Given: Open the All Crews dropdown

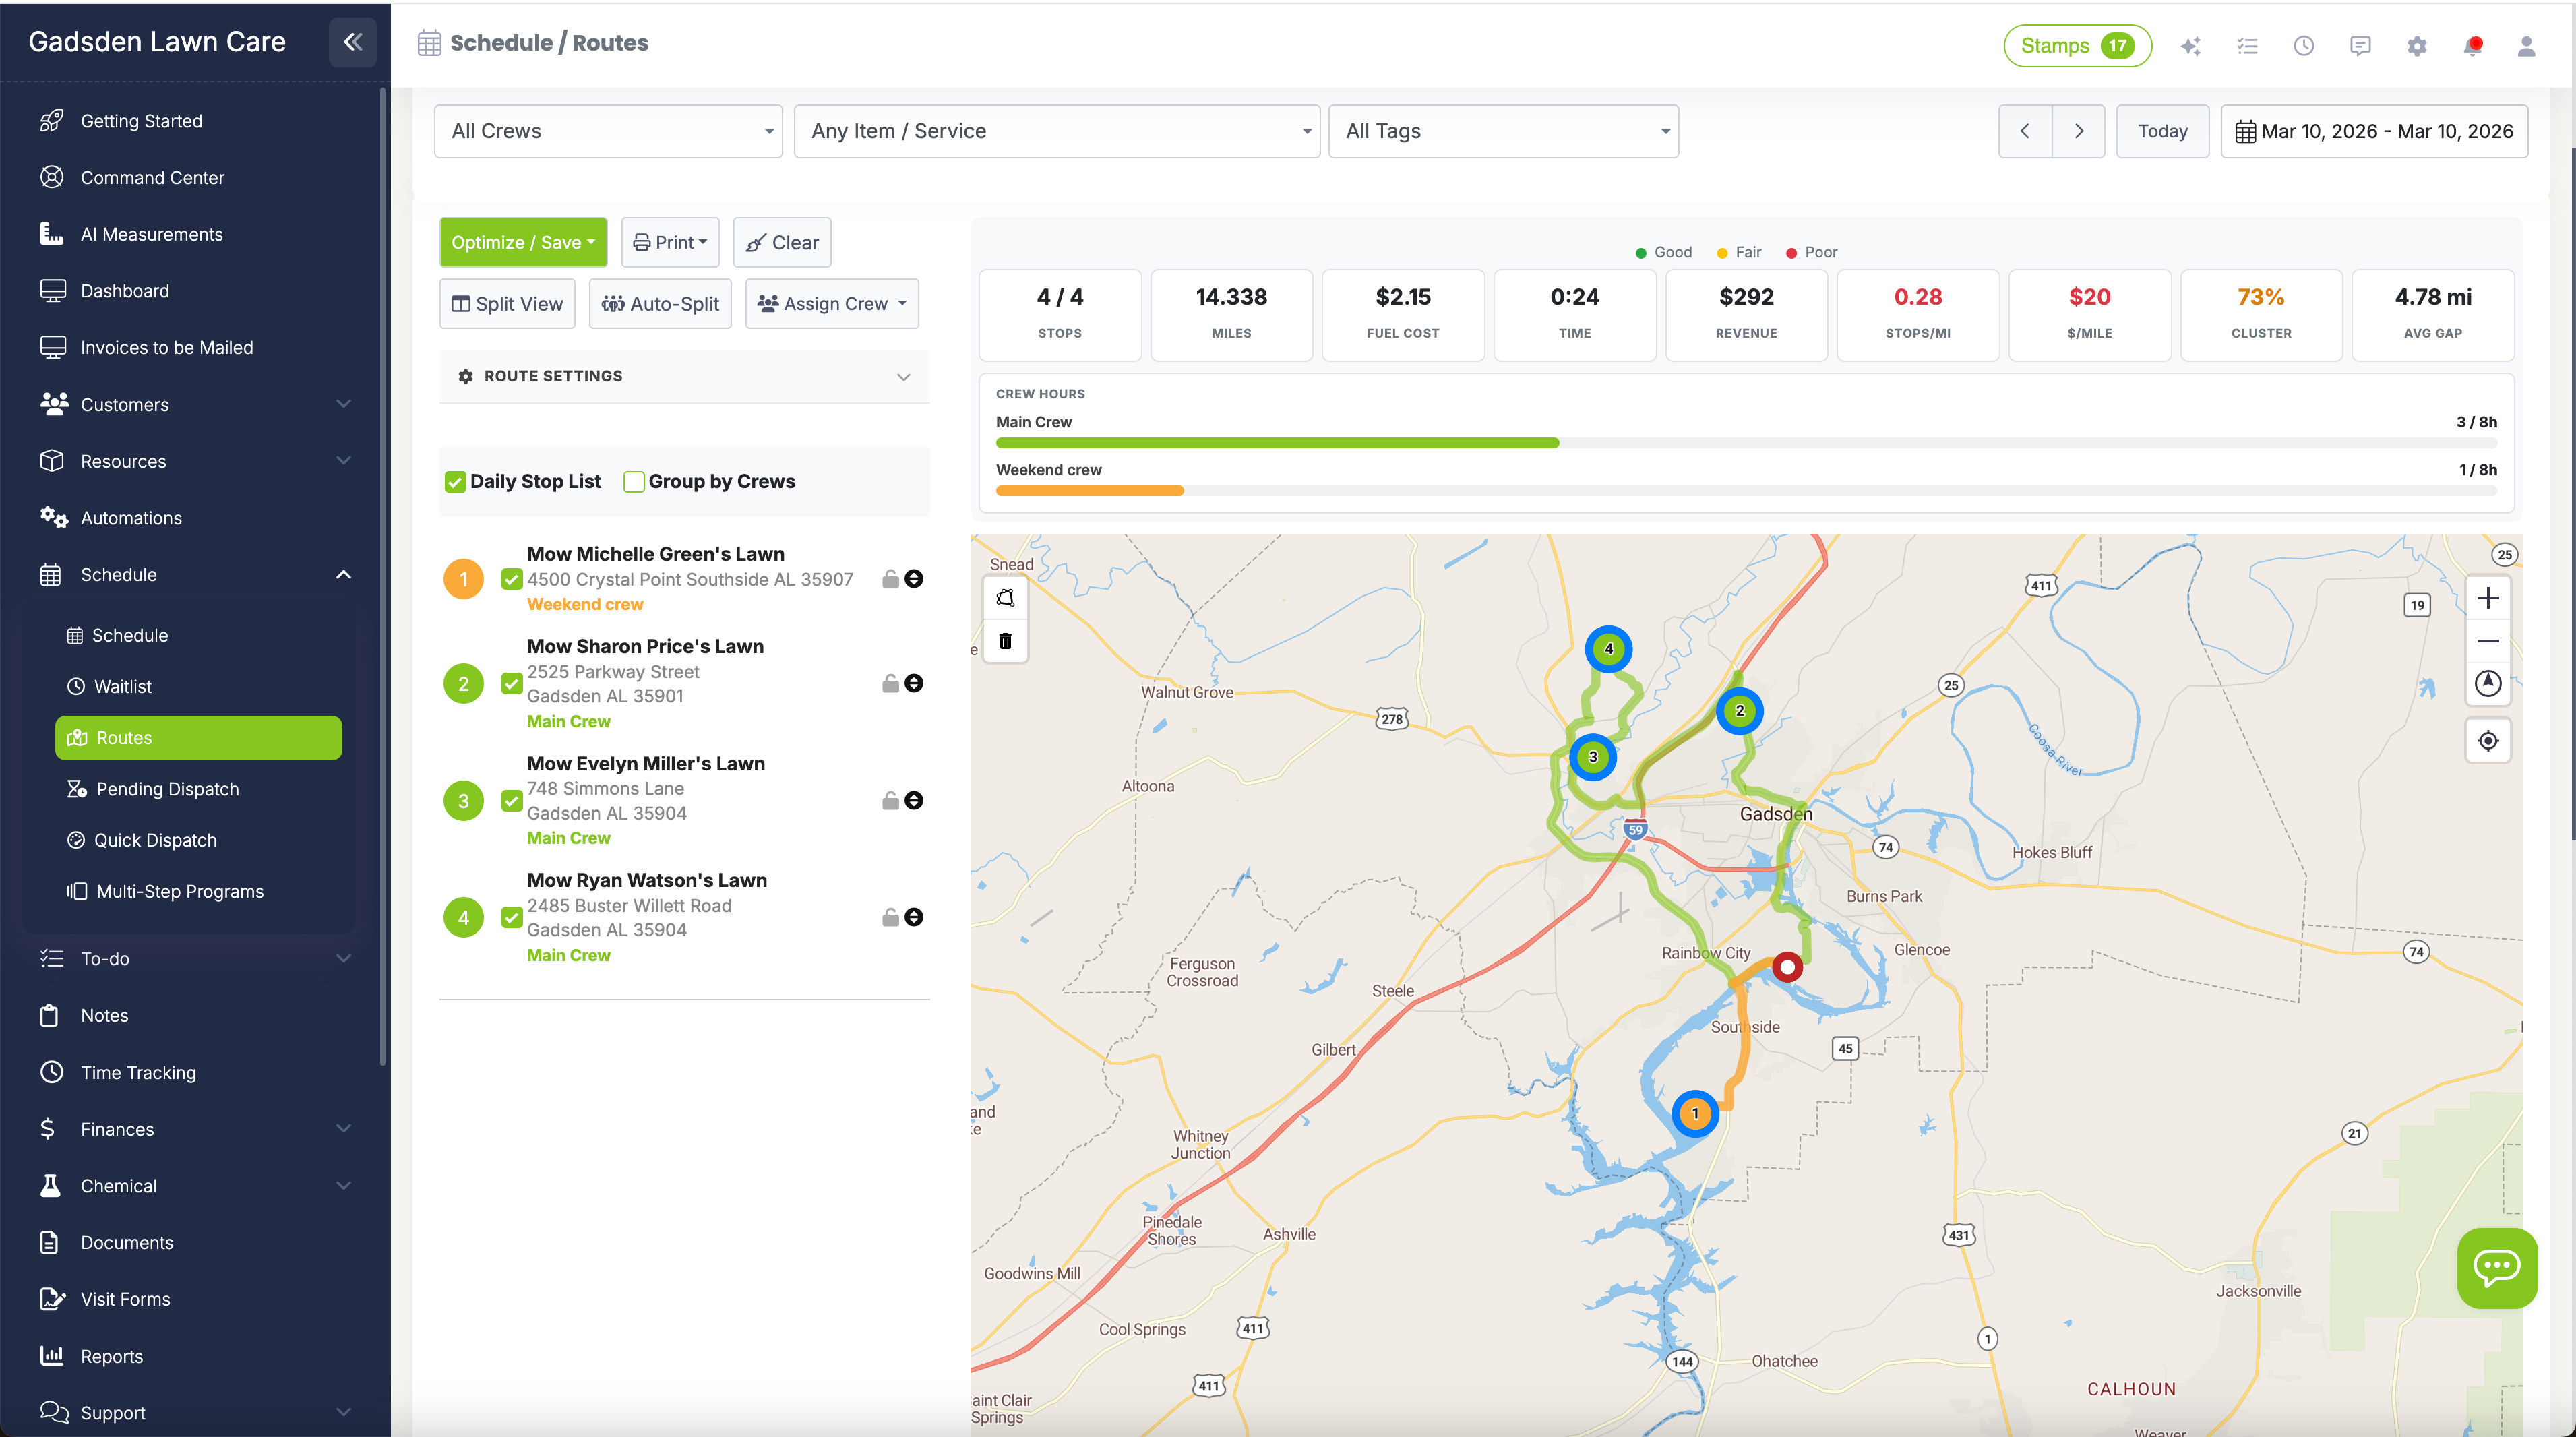Looking at the screenshot, I should pos(607,130).
